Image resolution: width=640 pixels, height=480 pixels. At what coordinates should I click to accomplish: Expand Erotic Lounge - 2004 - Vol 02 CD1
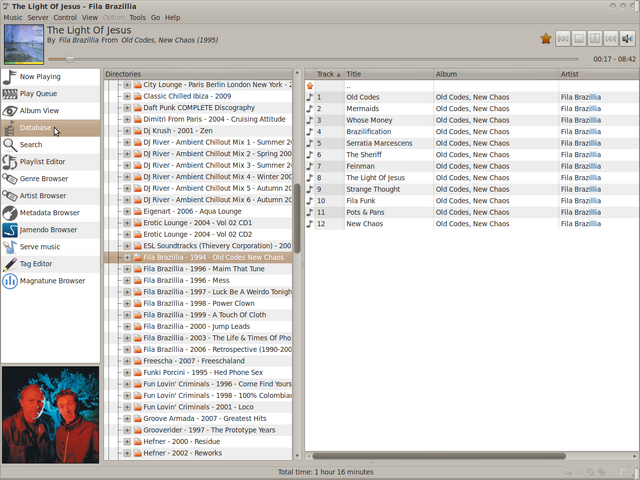coord(127,223)
